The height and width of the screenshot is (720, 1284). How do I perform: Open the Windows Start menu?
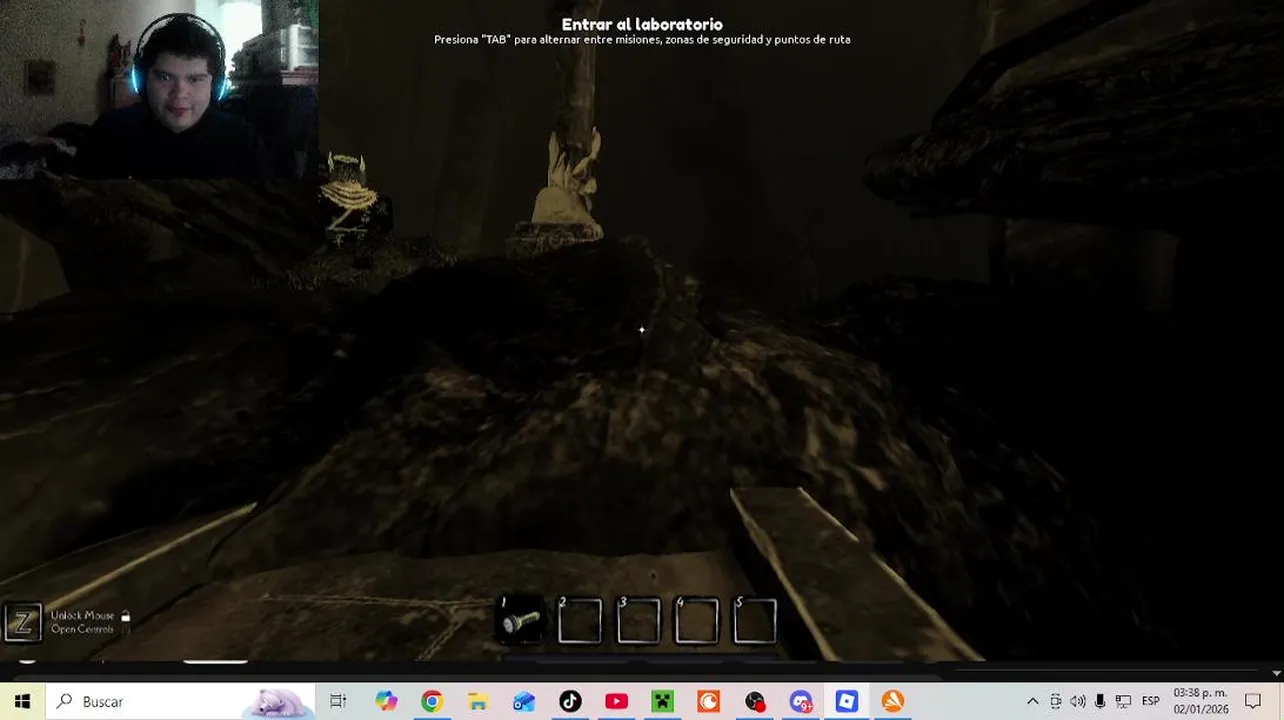22,701
